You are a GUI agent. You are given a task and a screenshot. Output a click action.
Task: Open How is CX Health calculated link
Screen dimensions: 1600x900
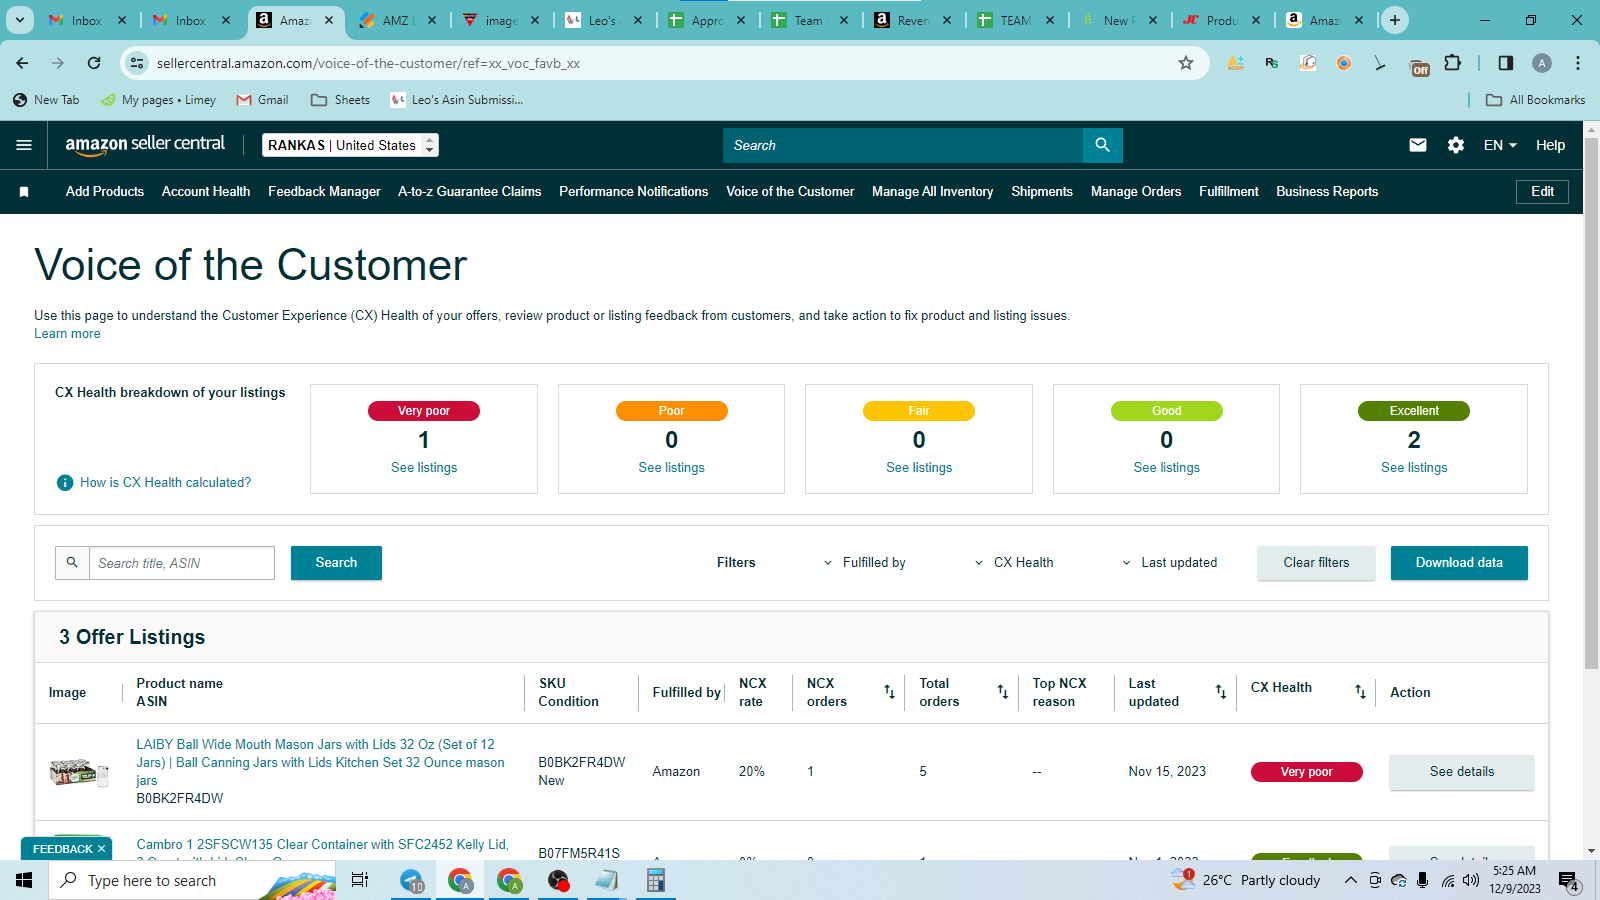165,483
